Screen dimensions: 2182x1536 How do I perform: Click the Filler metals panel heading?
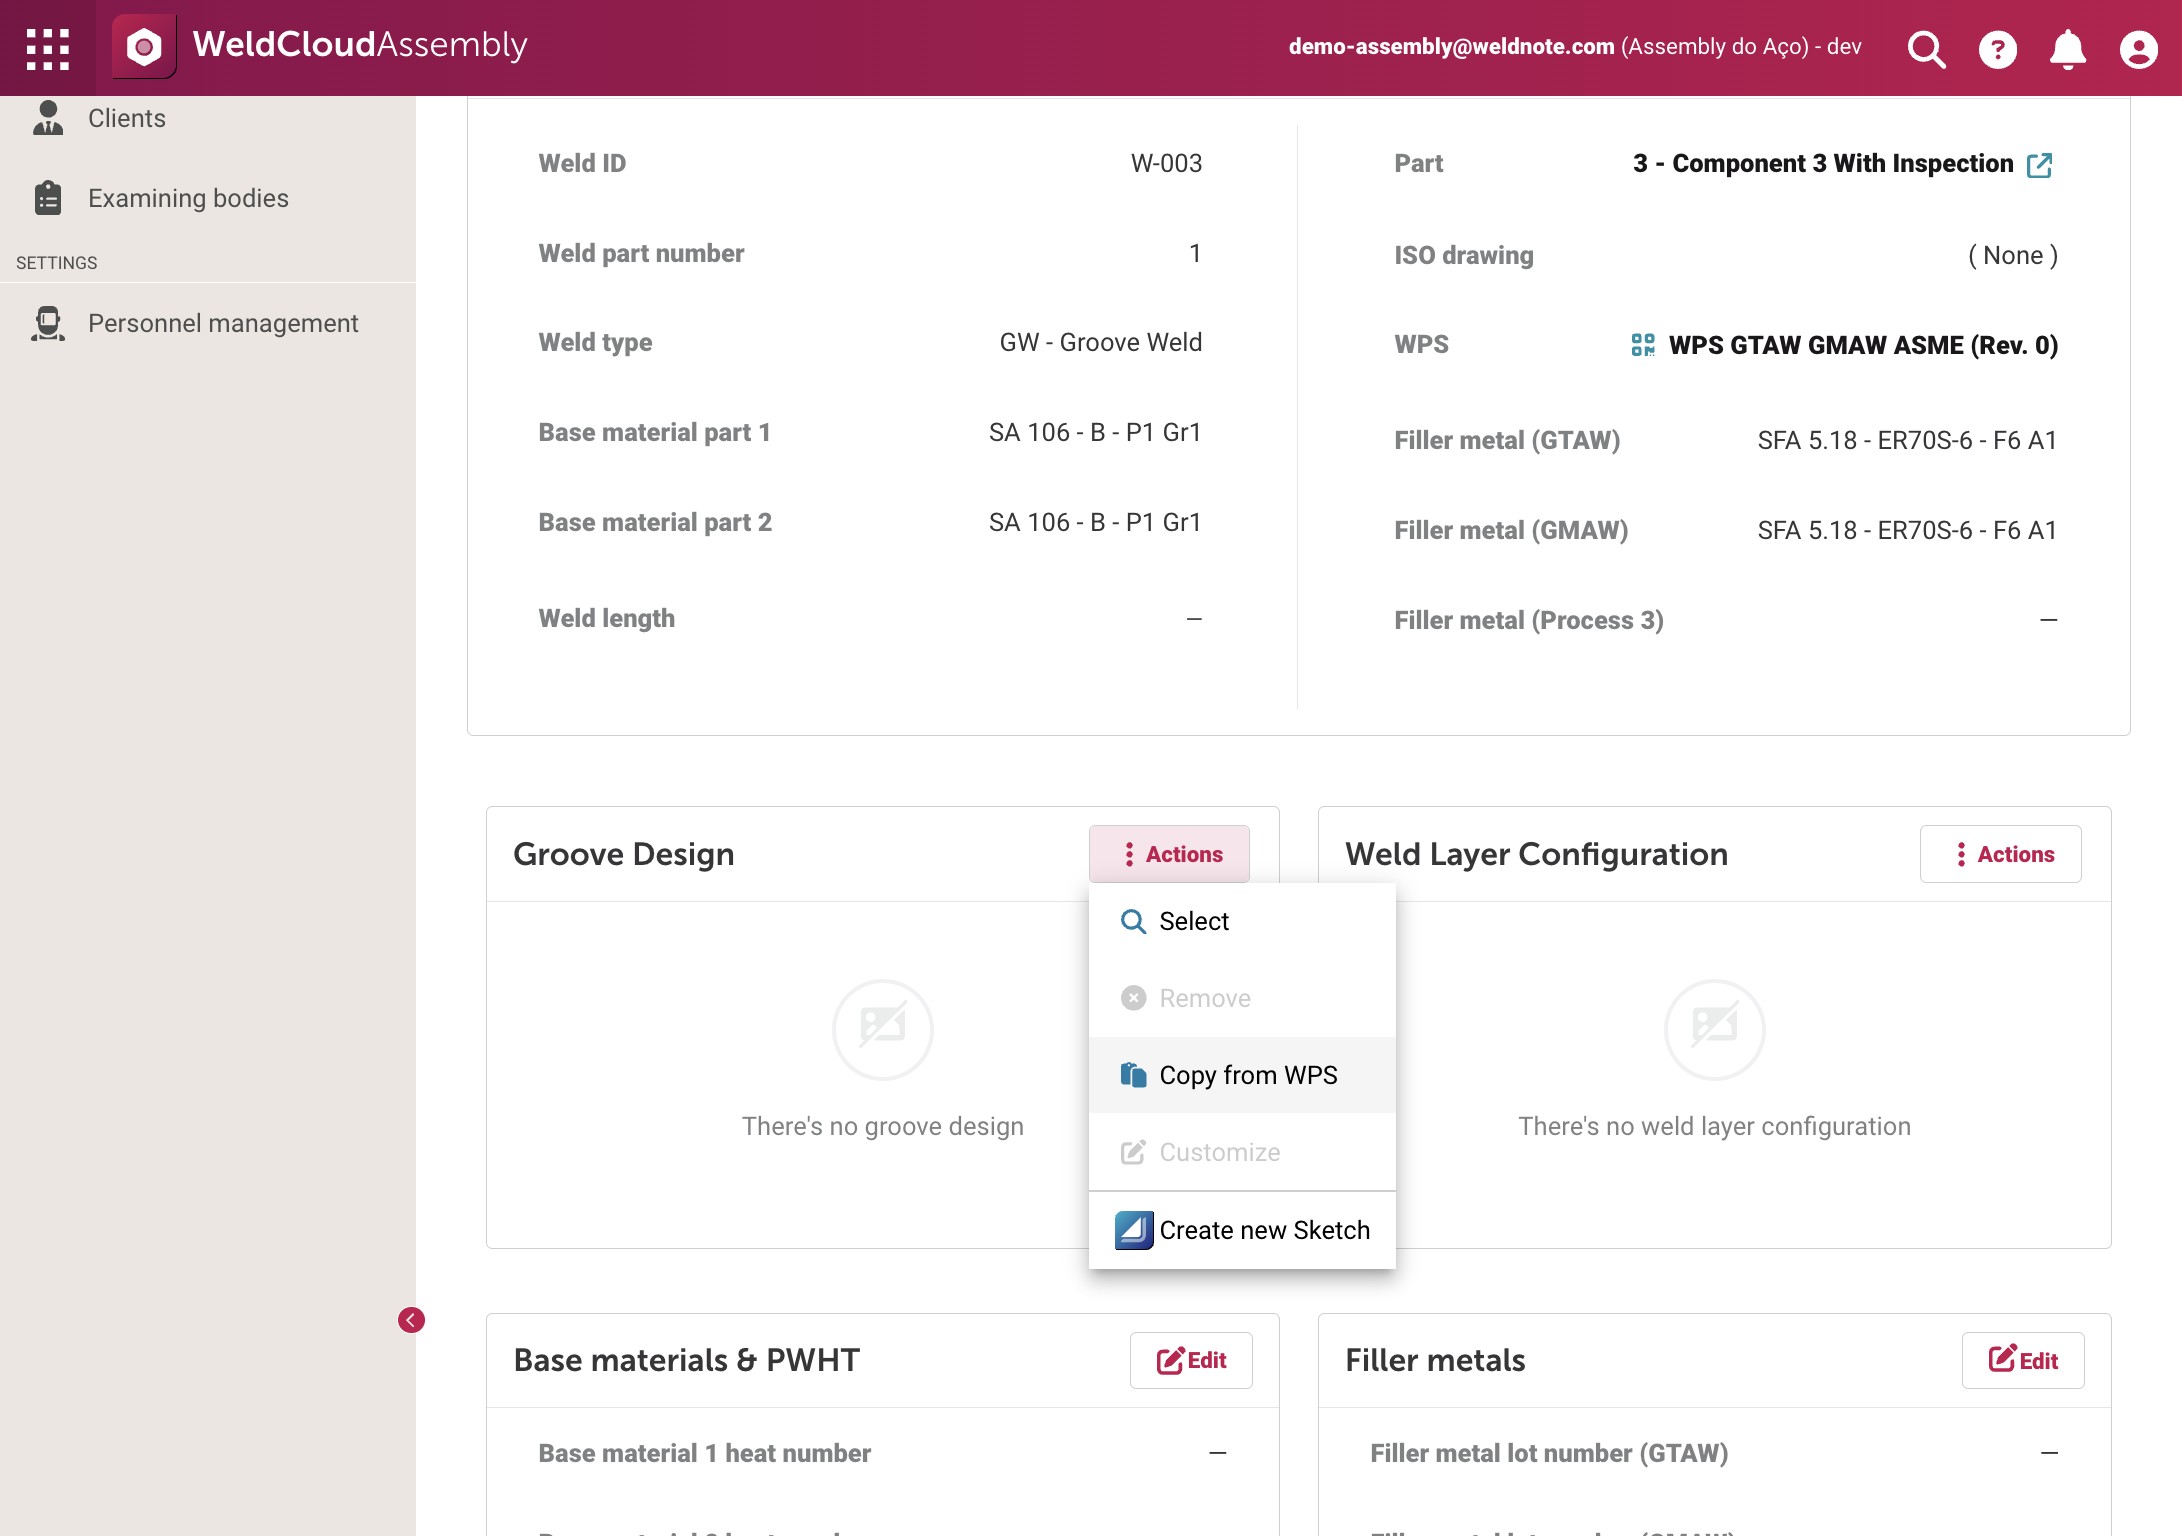pos(1435,1360)
